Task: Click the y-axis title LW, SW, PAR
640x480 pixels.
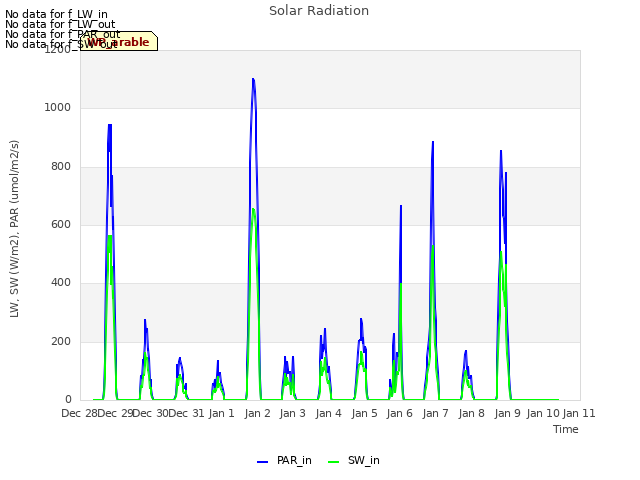Action: point(14,229)
